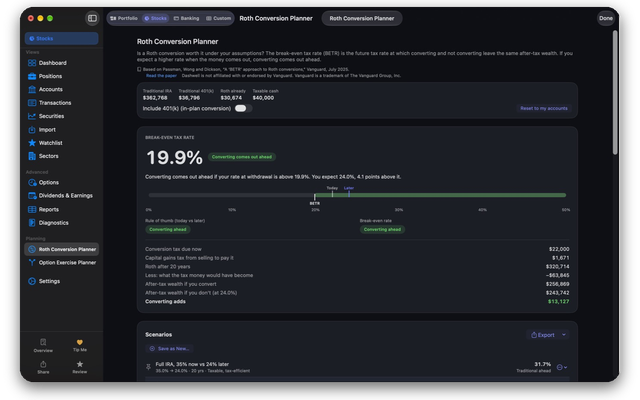Click Reset to my accounts

point(544,108)
